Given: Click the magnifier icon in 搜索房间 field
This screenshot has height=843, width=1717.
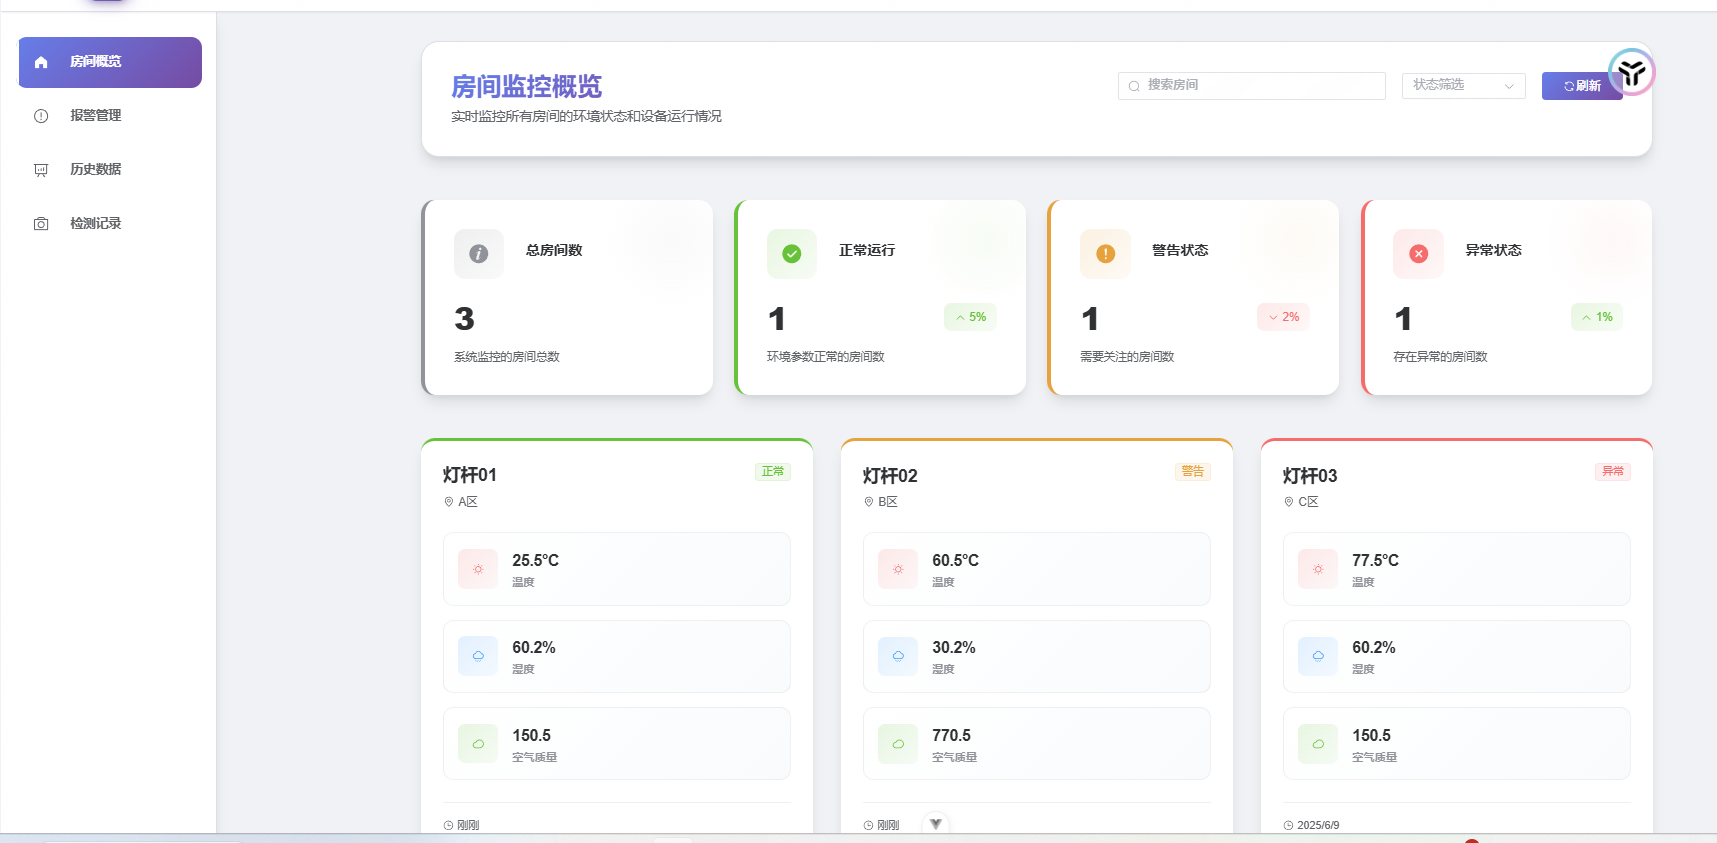Looking at the screenshot, I should 1134,86.
